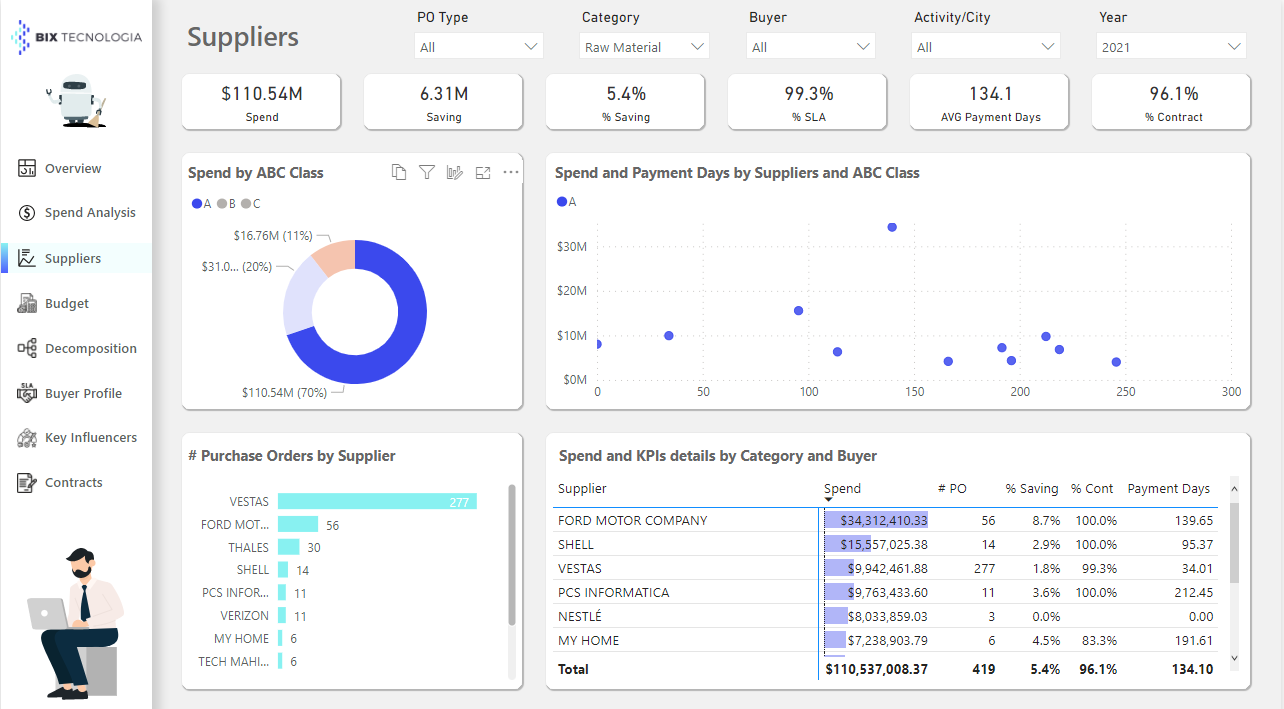The image size is (1284, 709).
Task: Open the PO Type dropdown
Action: [x=478, y=45]
